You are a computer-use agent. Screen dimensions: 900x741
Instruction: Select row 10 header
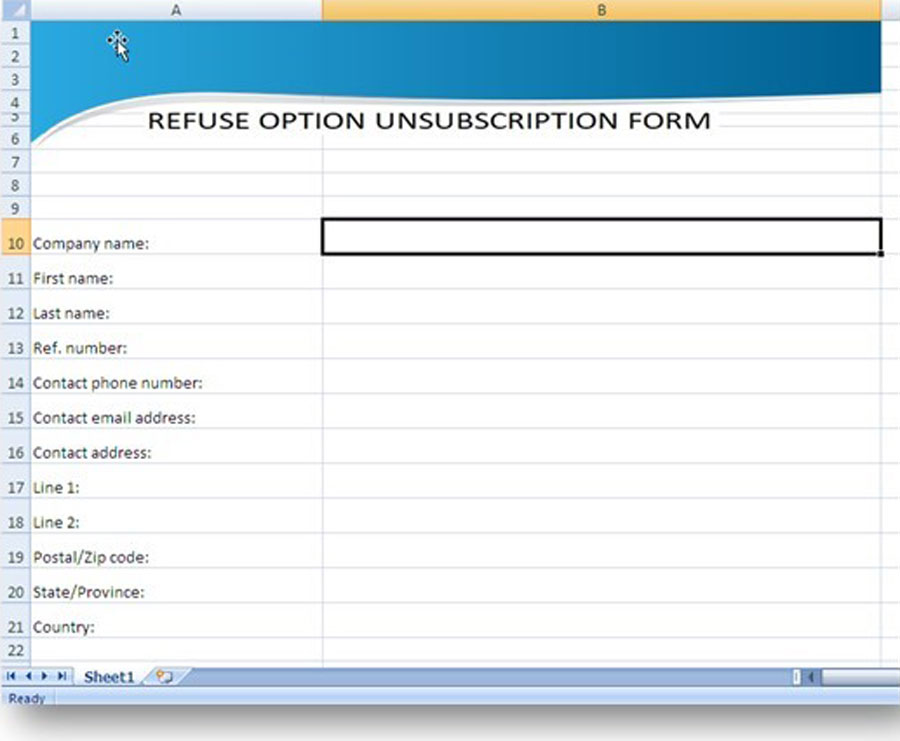click(x=15, y=236)
